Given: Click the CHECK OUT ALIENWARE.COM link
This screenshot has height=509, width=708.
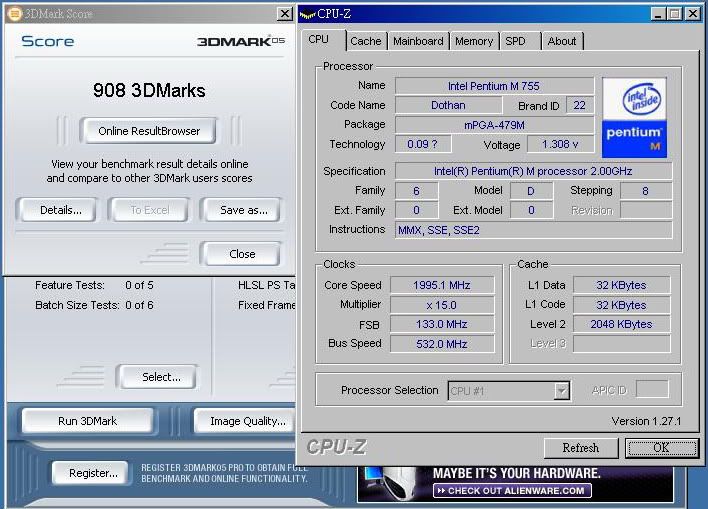Looking at the screenshot, I should [512, 491].
